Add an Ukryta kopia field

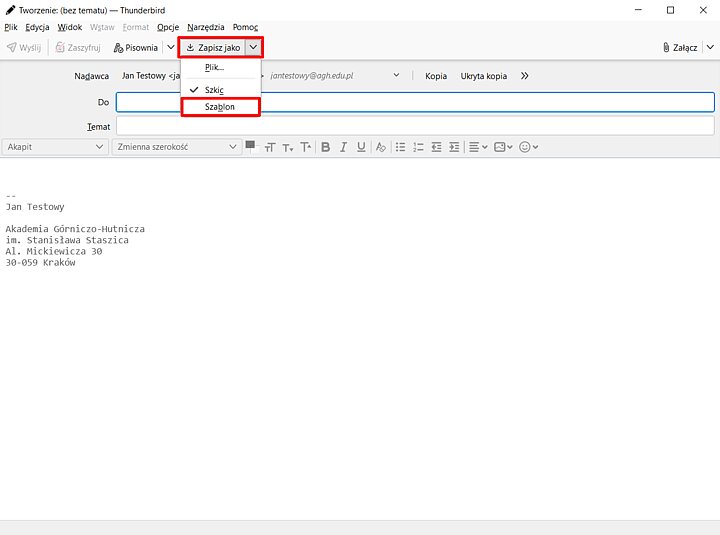point(484,76)
